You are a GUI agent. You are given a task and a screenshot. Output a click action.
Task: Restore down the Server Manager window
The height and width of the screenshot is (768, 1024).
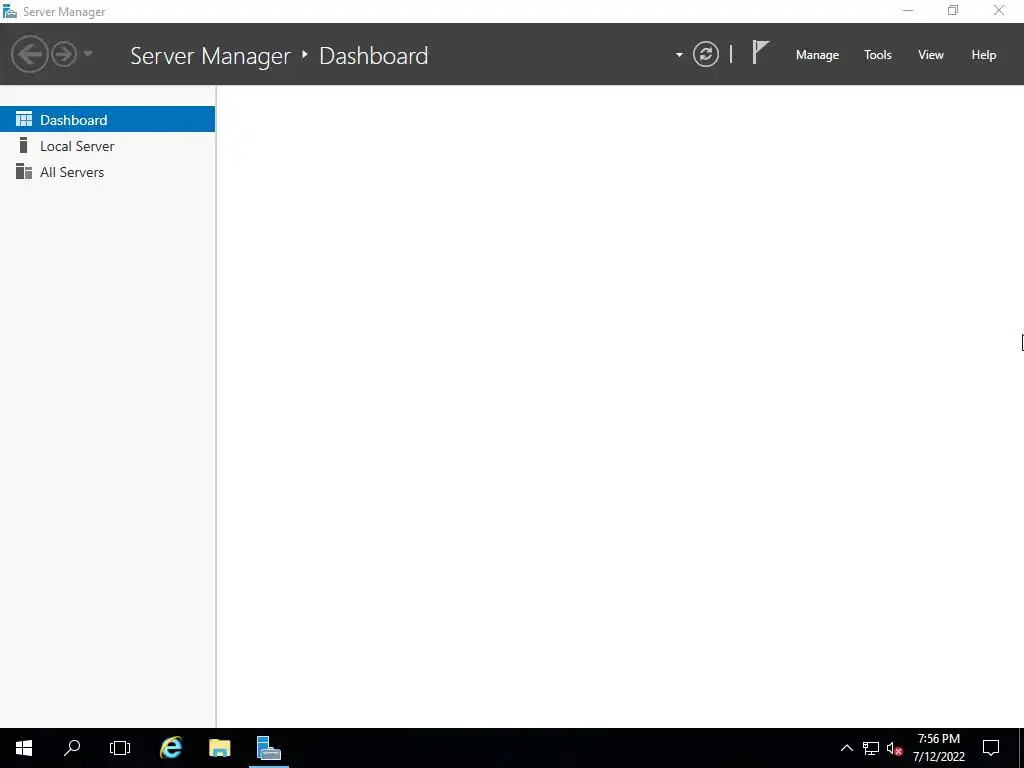(x=953, y=11)
